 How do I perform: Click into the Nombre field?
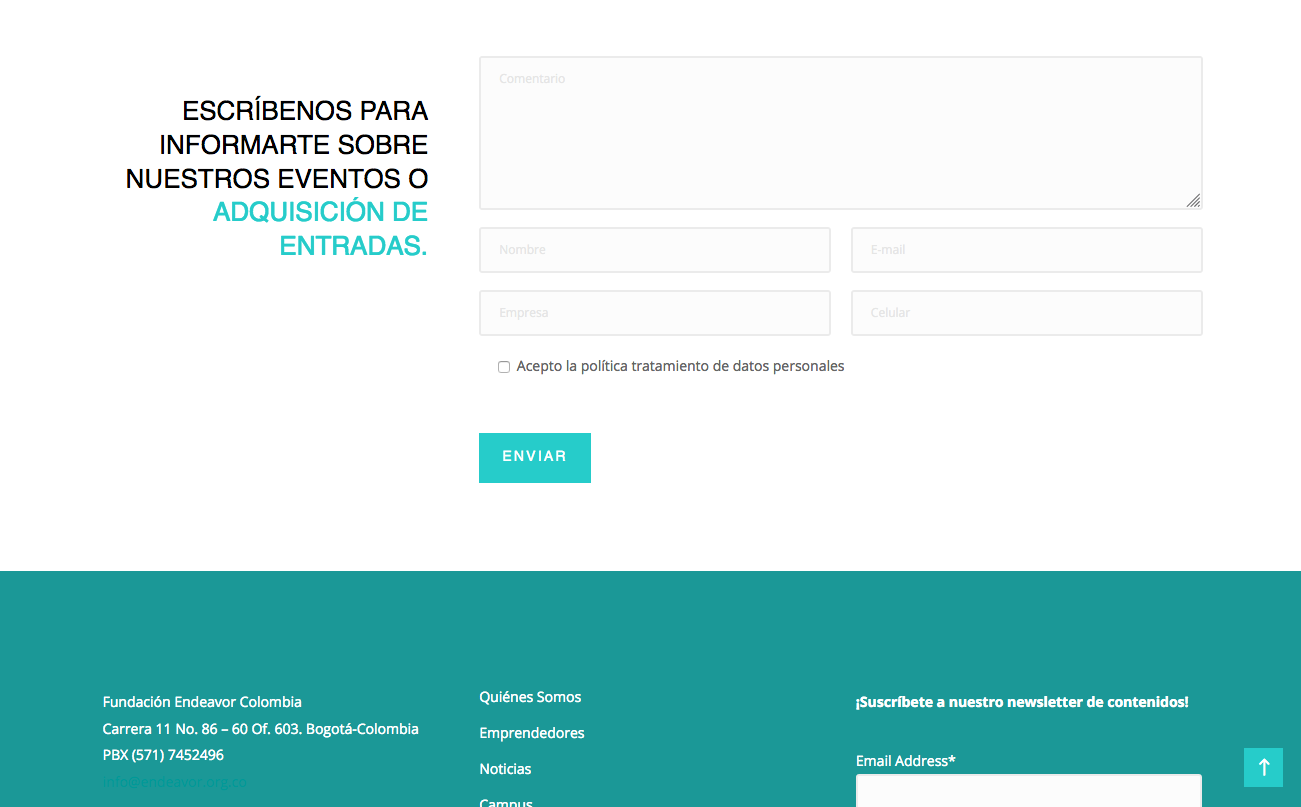coord(654,250)
